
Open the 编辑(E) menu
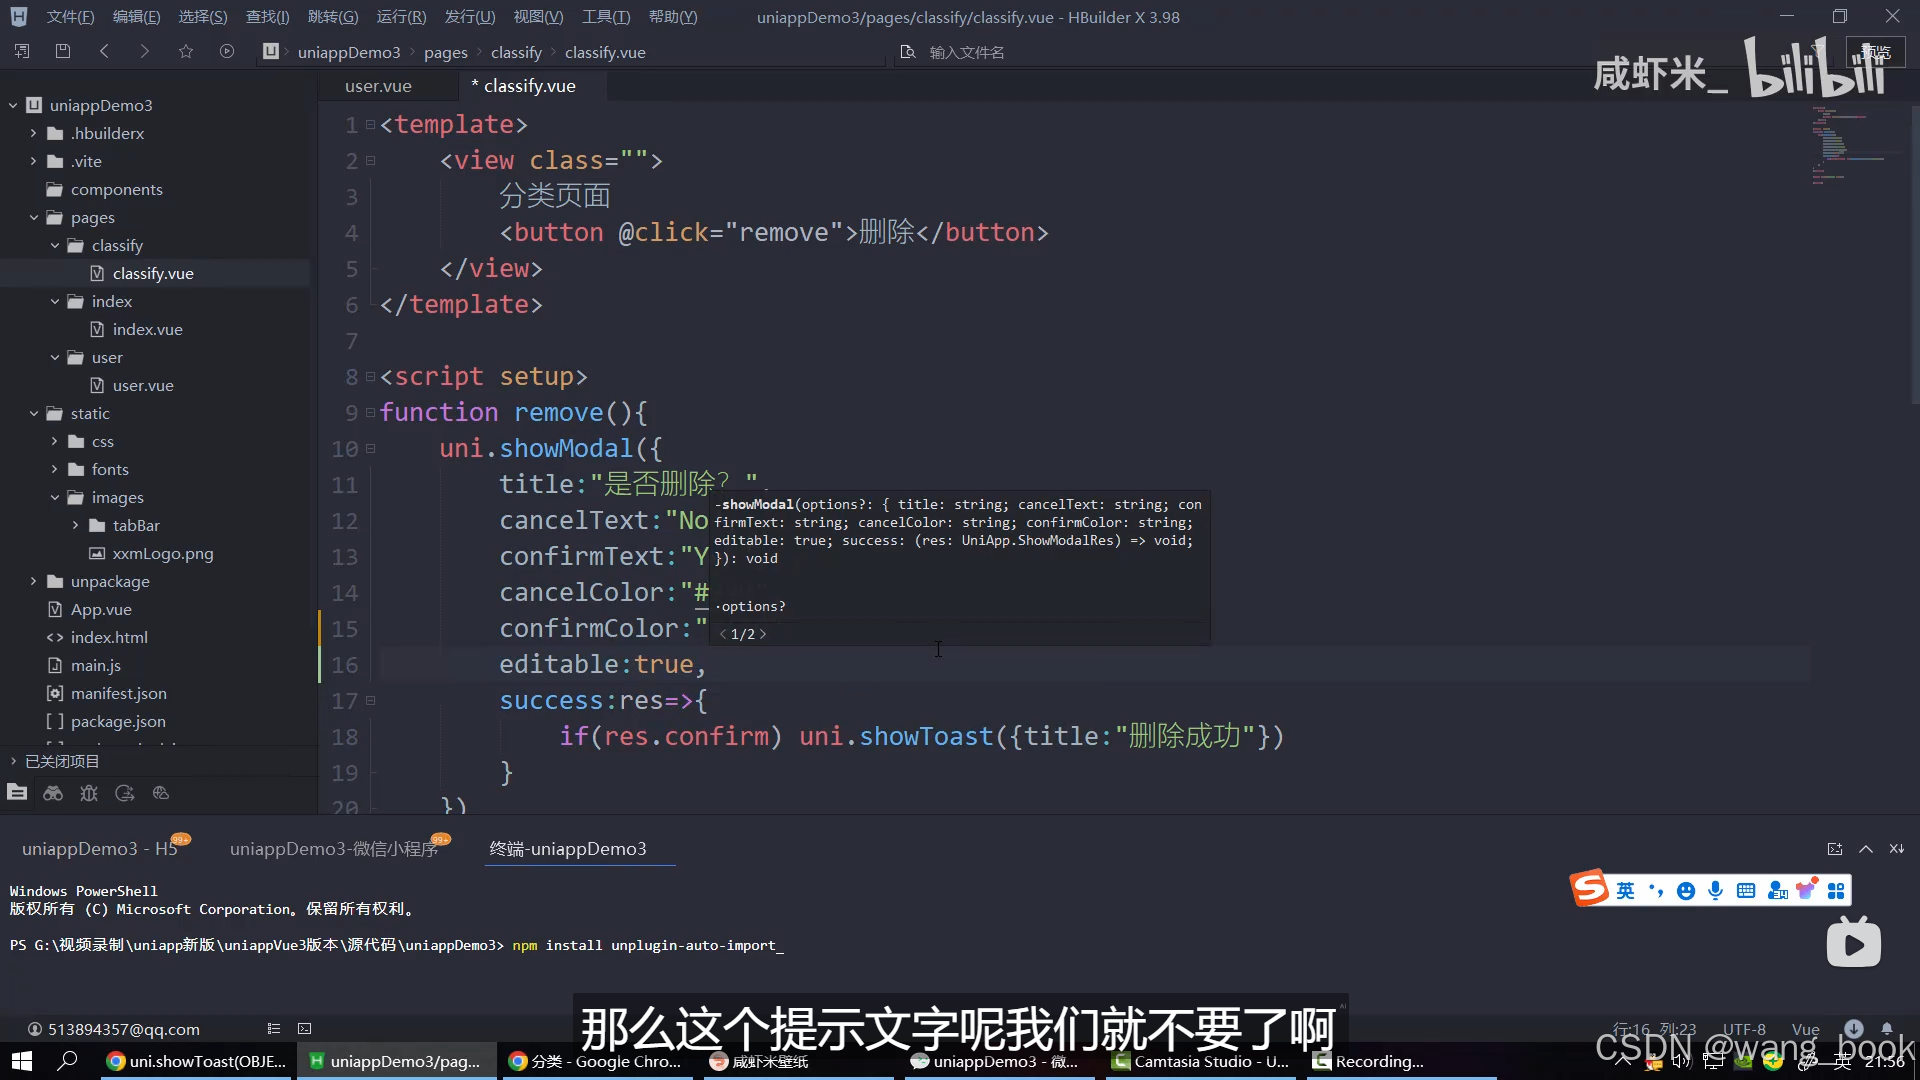[x=136, y=17]
